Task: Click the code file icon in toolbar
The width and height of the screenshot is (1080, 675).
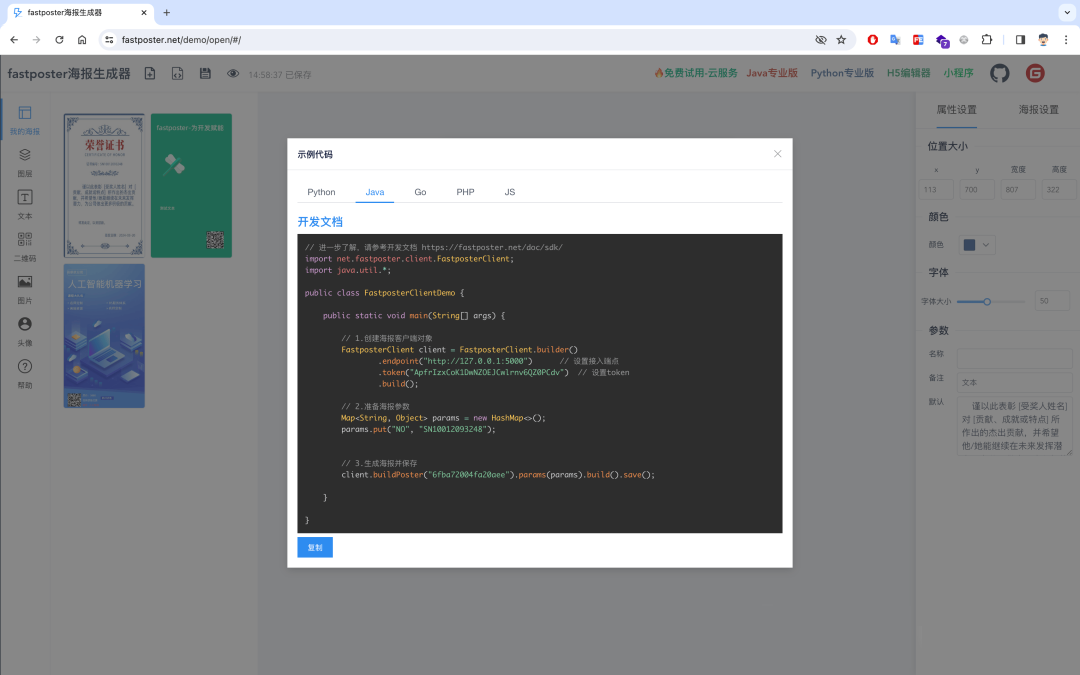Action: pos(177,73)
